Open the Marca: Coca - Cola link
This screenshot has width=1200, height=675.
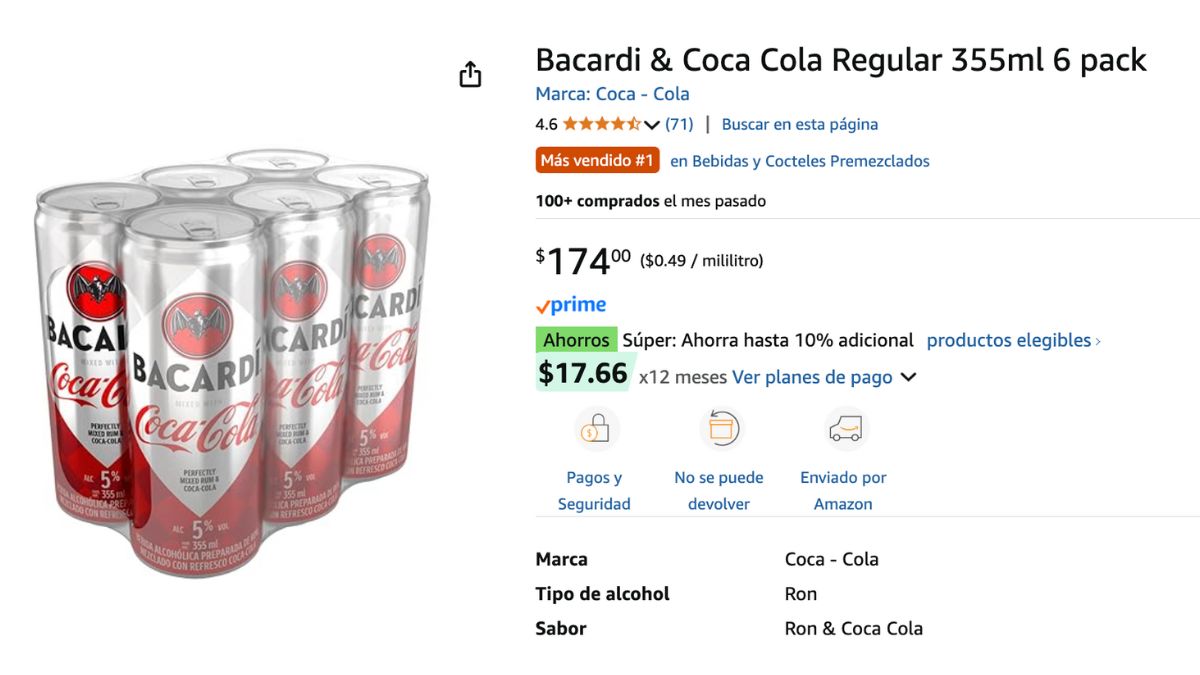point(612,94)
